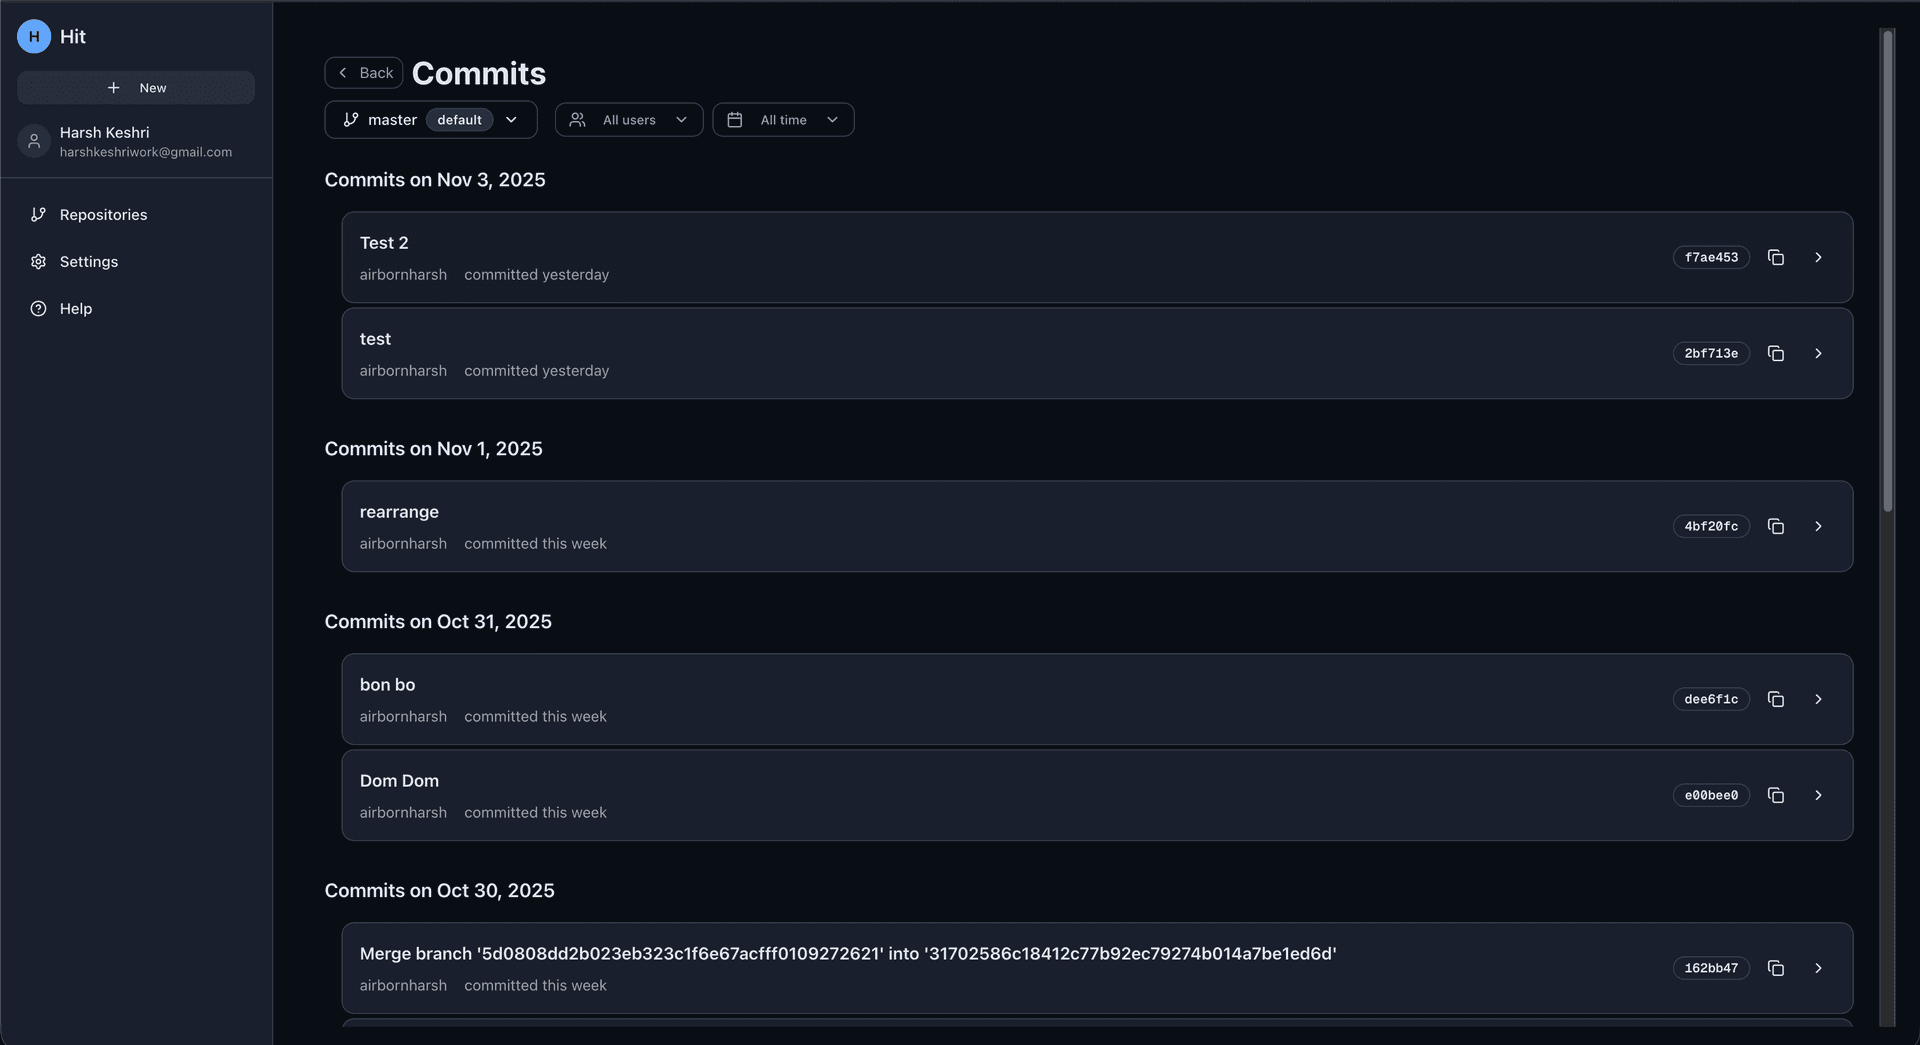Screen dimensions: 1920x1045
Task: Copy the hash of the Dom Dom commit
Action: (x=1776, y=795)
